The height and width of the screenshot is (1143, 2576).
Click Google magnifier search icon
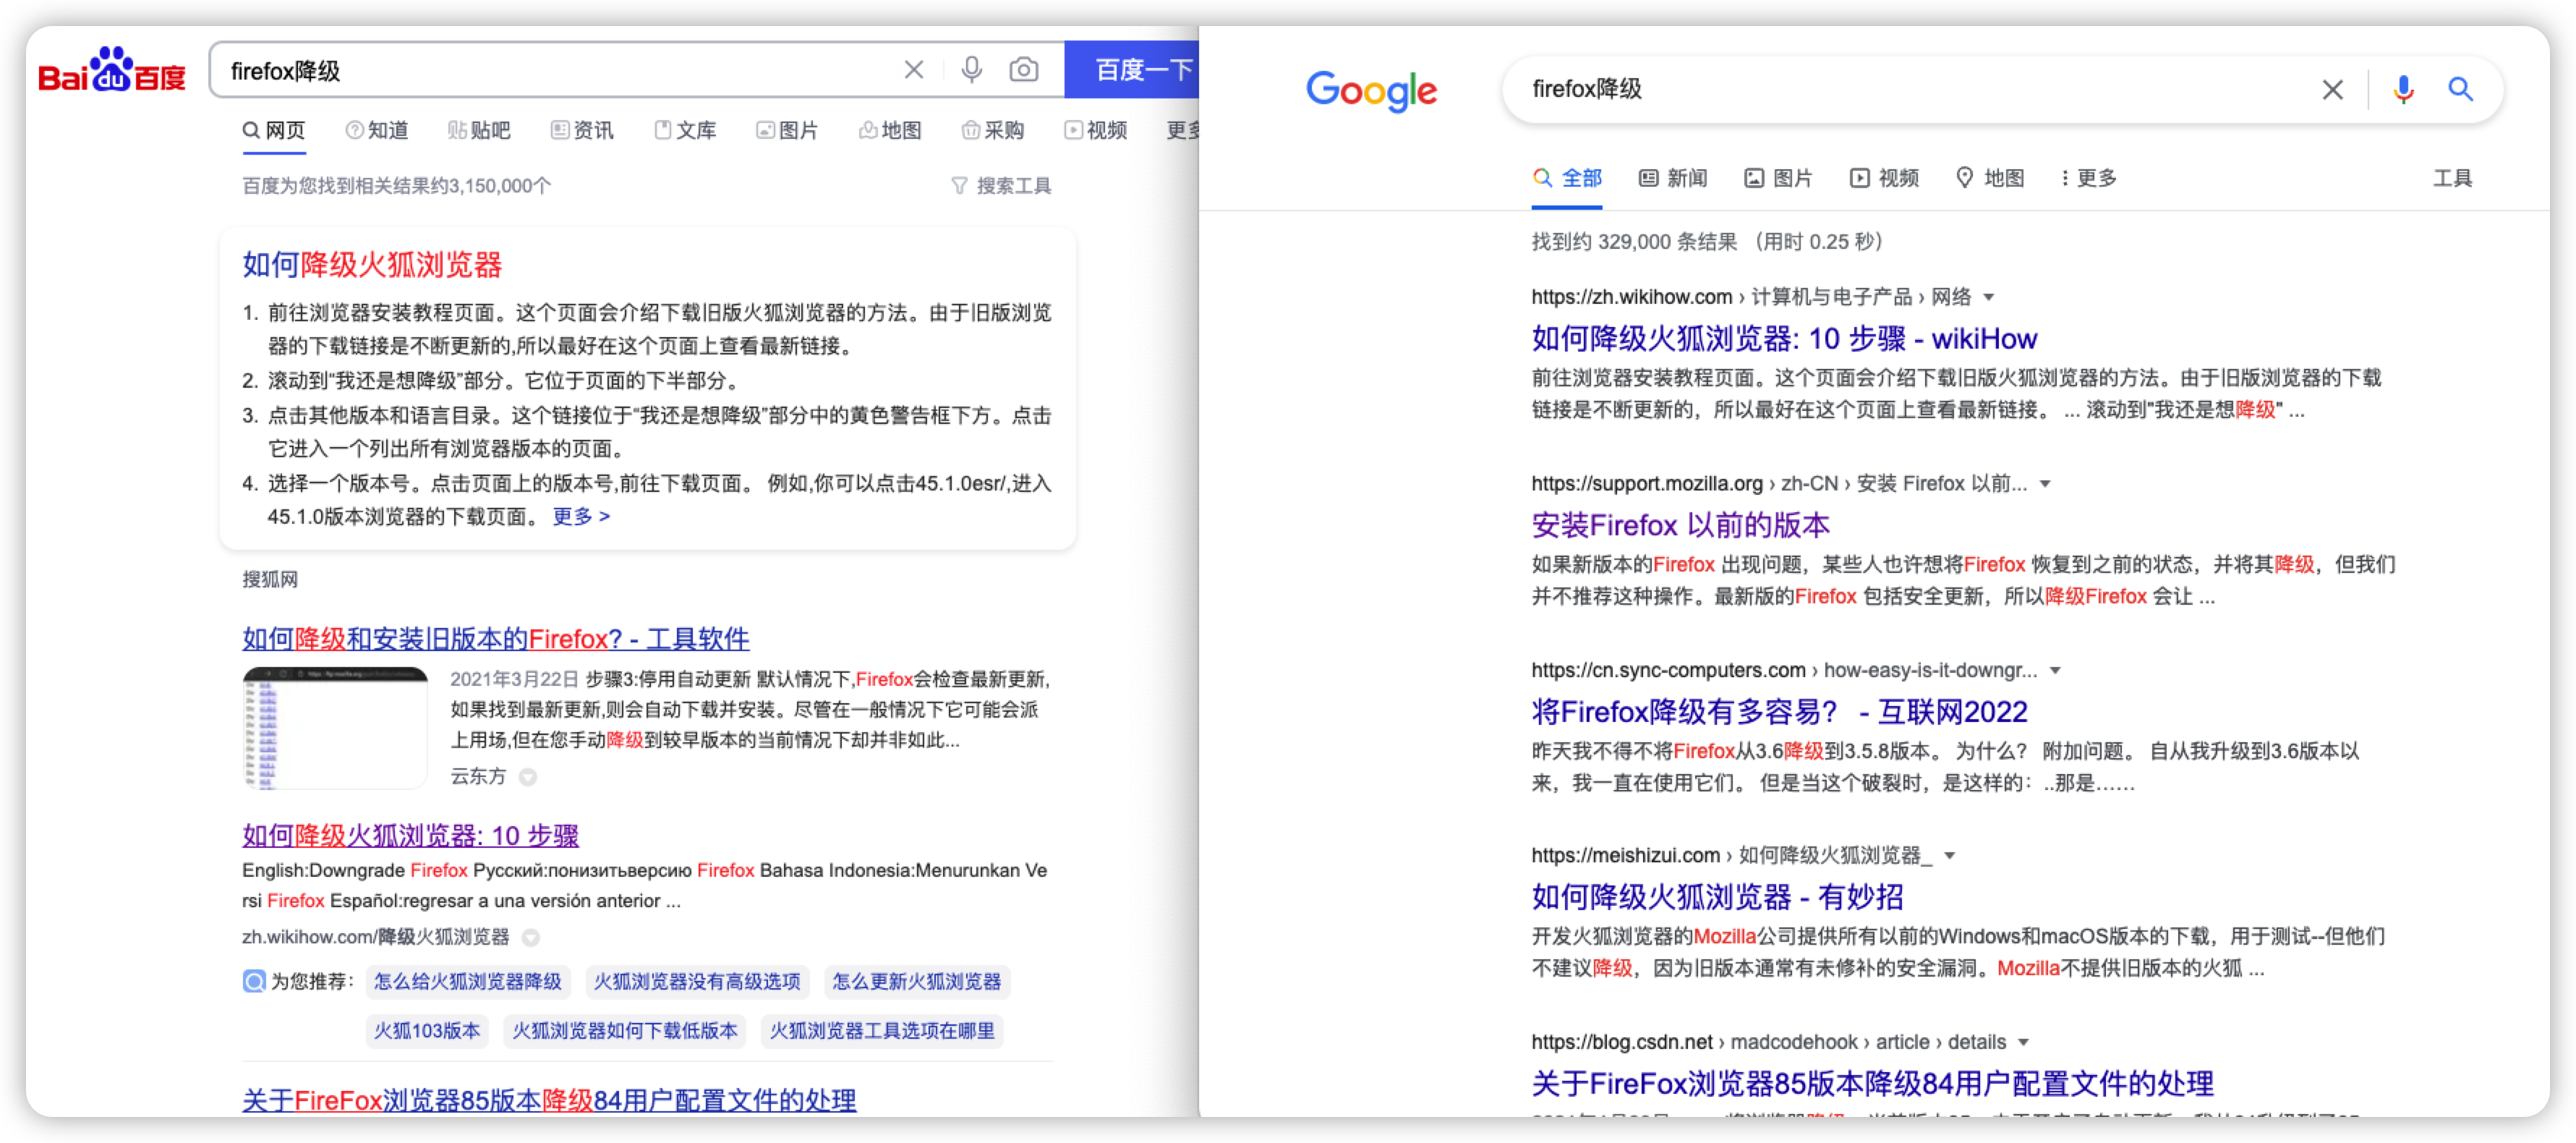pyautogui.click(x=2460, y=90)
